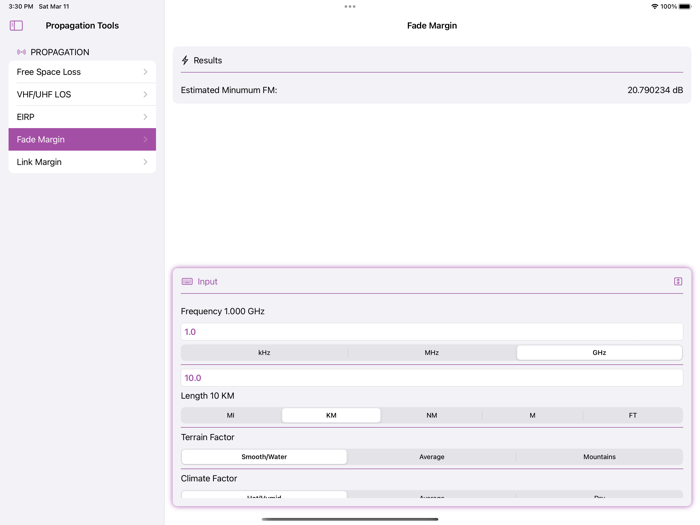Select MHz frequency unit
700x525 pixels.
[431, 353]
